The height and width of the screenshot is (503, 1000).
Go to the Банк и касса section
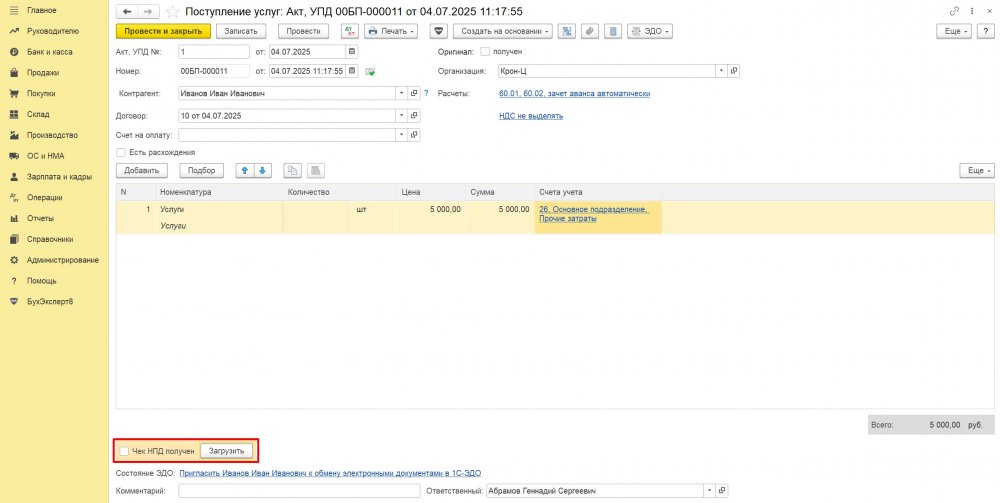pos(48,51)
